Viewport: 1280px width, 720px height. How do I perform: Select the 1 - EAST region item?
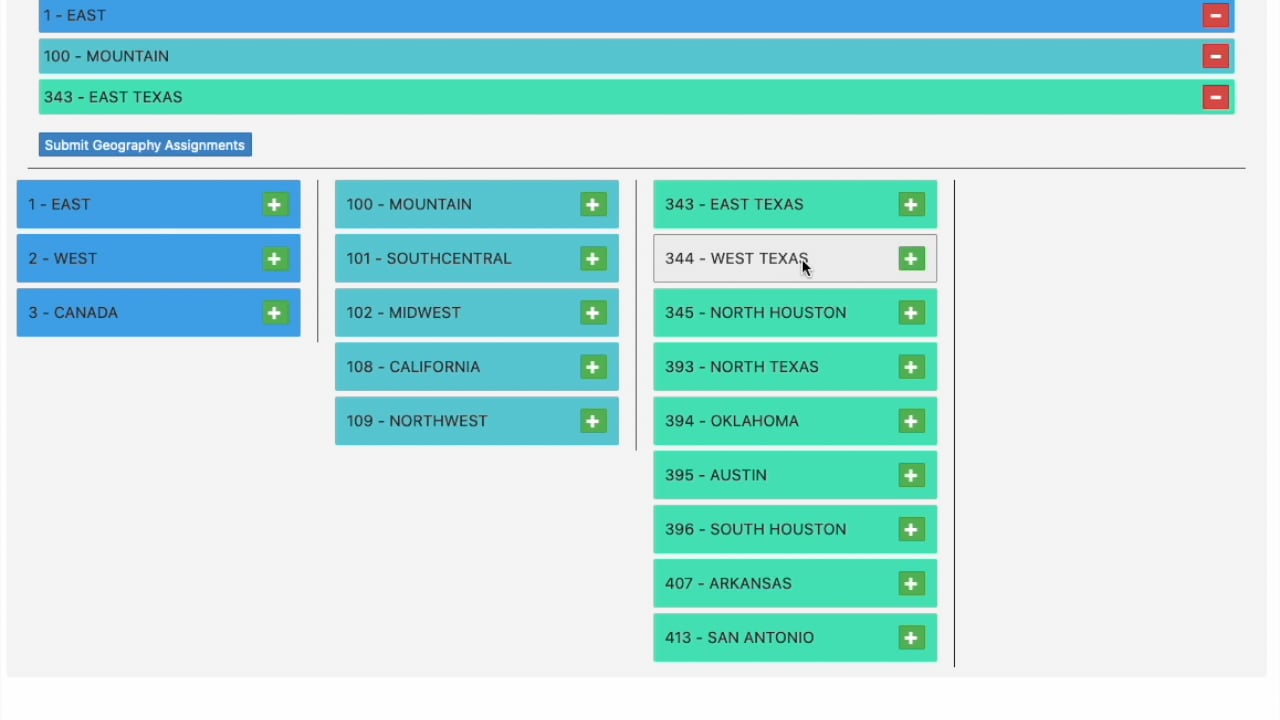pyautogui.click(x=158, y=204)
